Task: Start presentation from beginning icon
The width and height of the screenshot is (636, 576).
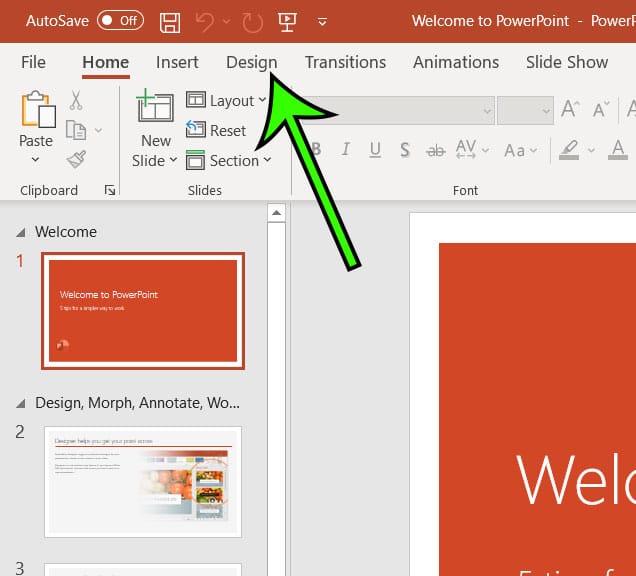Action: (x=287, y=21)
